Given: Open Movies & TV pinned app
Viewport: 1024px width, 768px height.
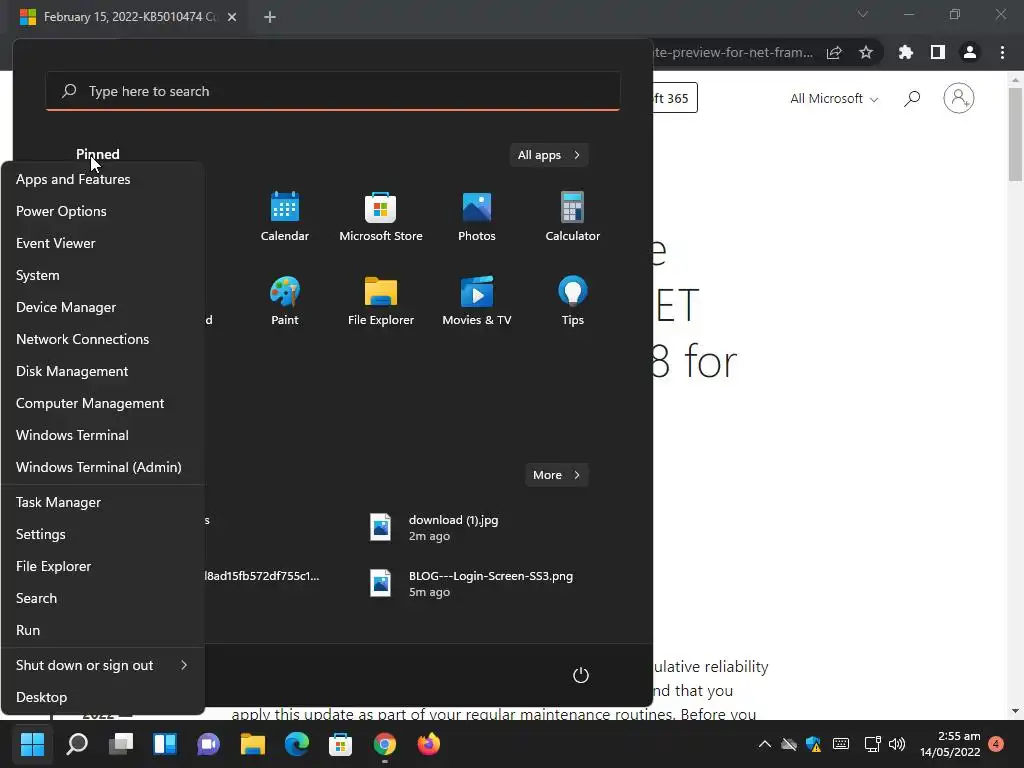Looking at the screenshot, I should [x=477, y=300].
